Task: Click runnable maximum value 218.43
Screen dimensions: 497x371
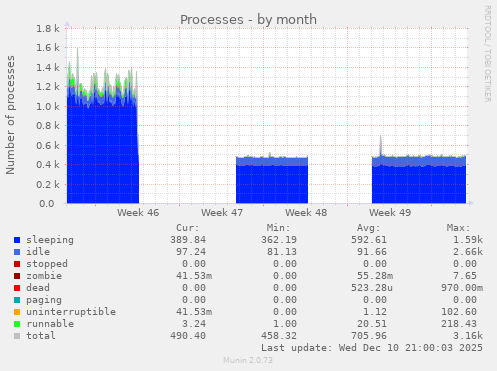Action: pyautogui.click(x=459, y=324)
